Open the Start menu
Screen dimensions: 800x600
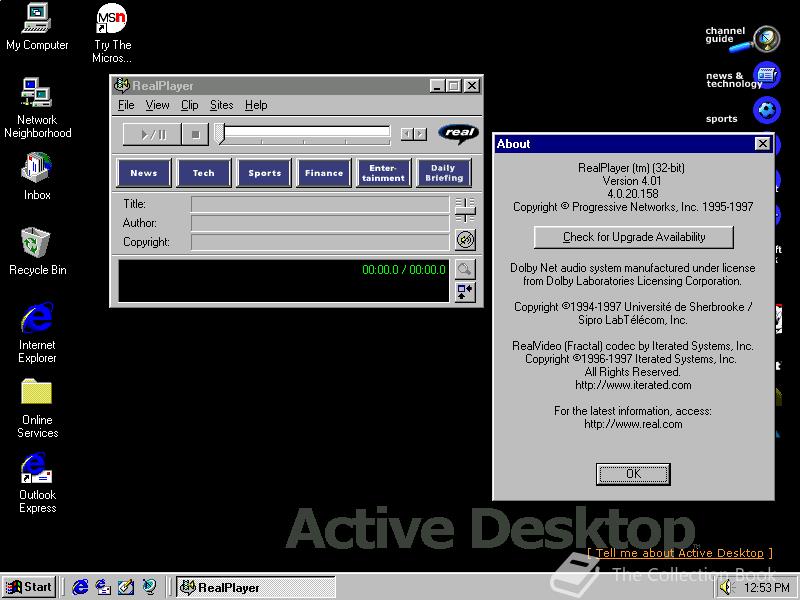click(x=29, y=587)
